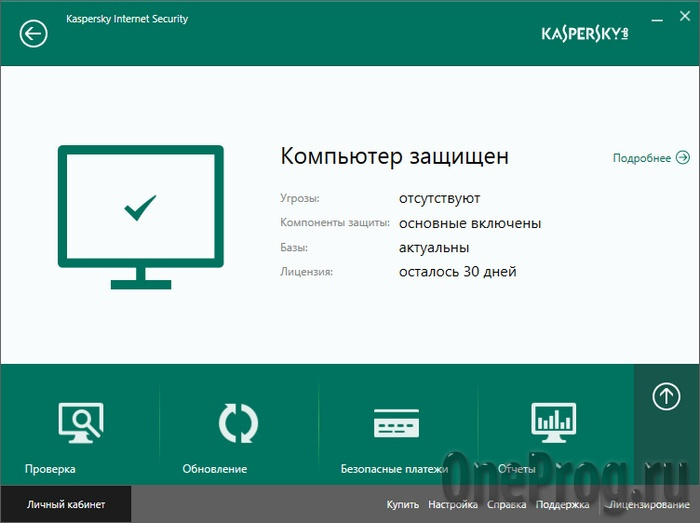Start Обновление via the circular arrows icon

[x=238, y=423]
